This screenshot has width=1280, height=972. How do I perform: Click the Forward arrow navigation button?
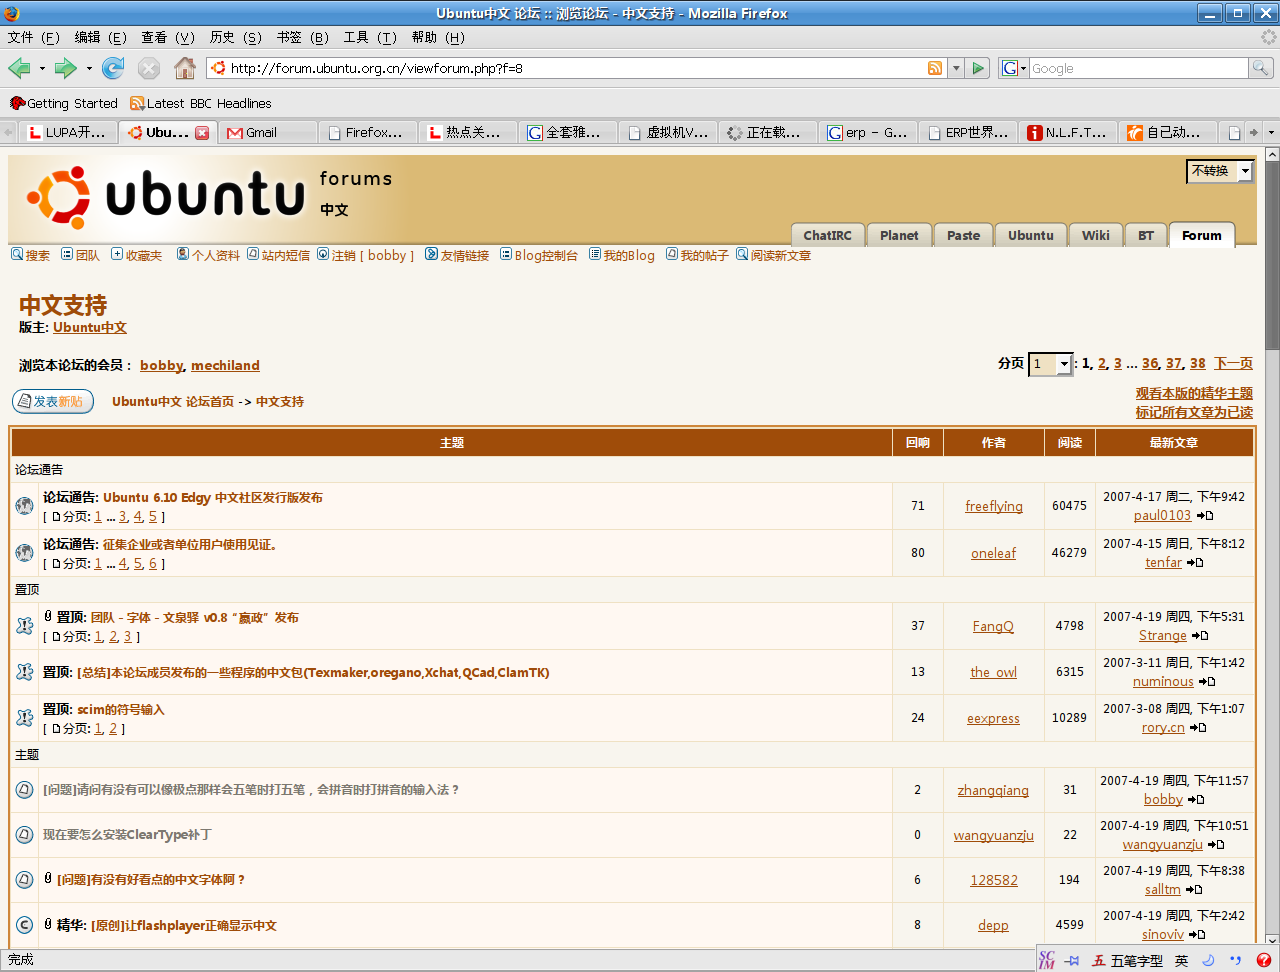pyautogui.click(x=66, y=68)
